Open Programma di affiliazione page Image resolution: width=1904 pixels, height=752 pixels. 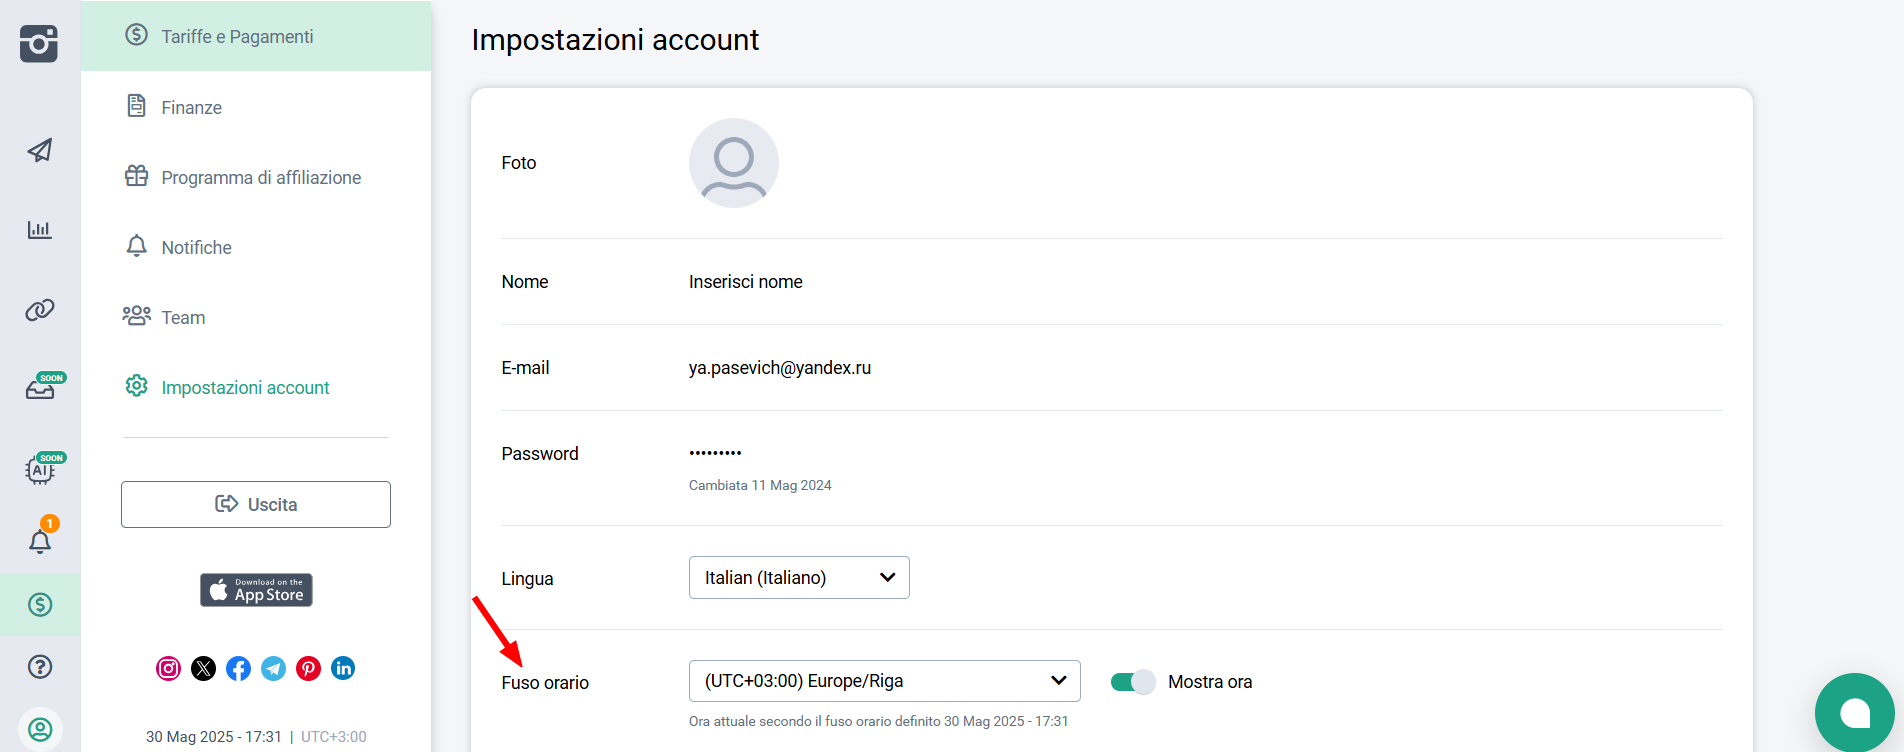click(260, 177)
